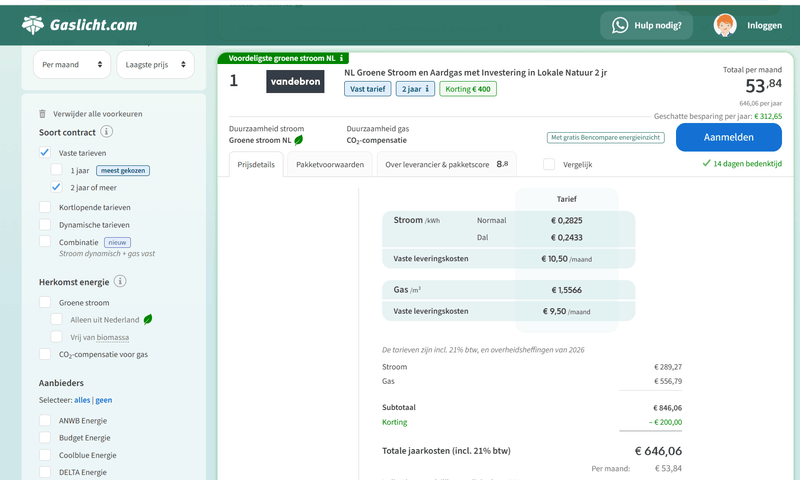Select Coolblue Energie provider checkbox
800x480 pixels.
(45, 455)
